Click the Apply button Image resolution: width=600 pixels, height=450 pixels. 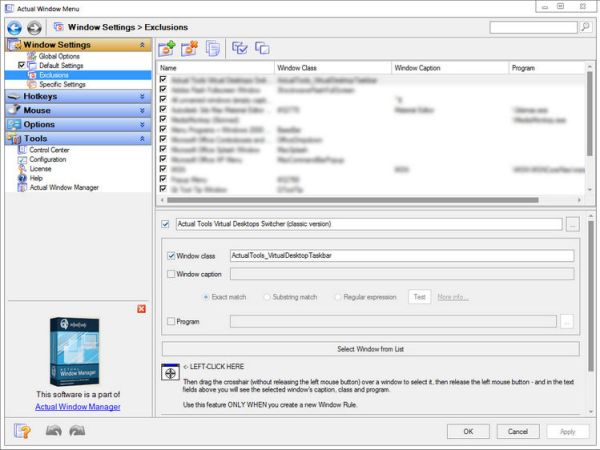(x=567, y=432)
